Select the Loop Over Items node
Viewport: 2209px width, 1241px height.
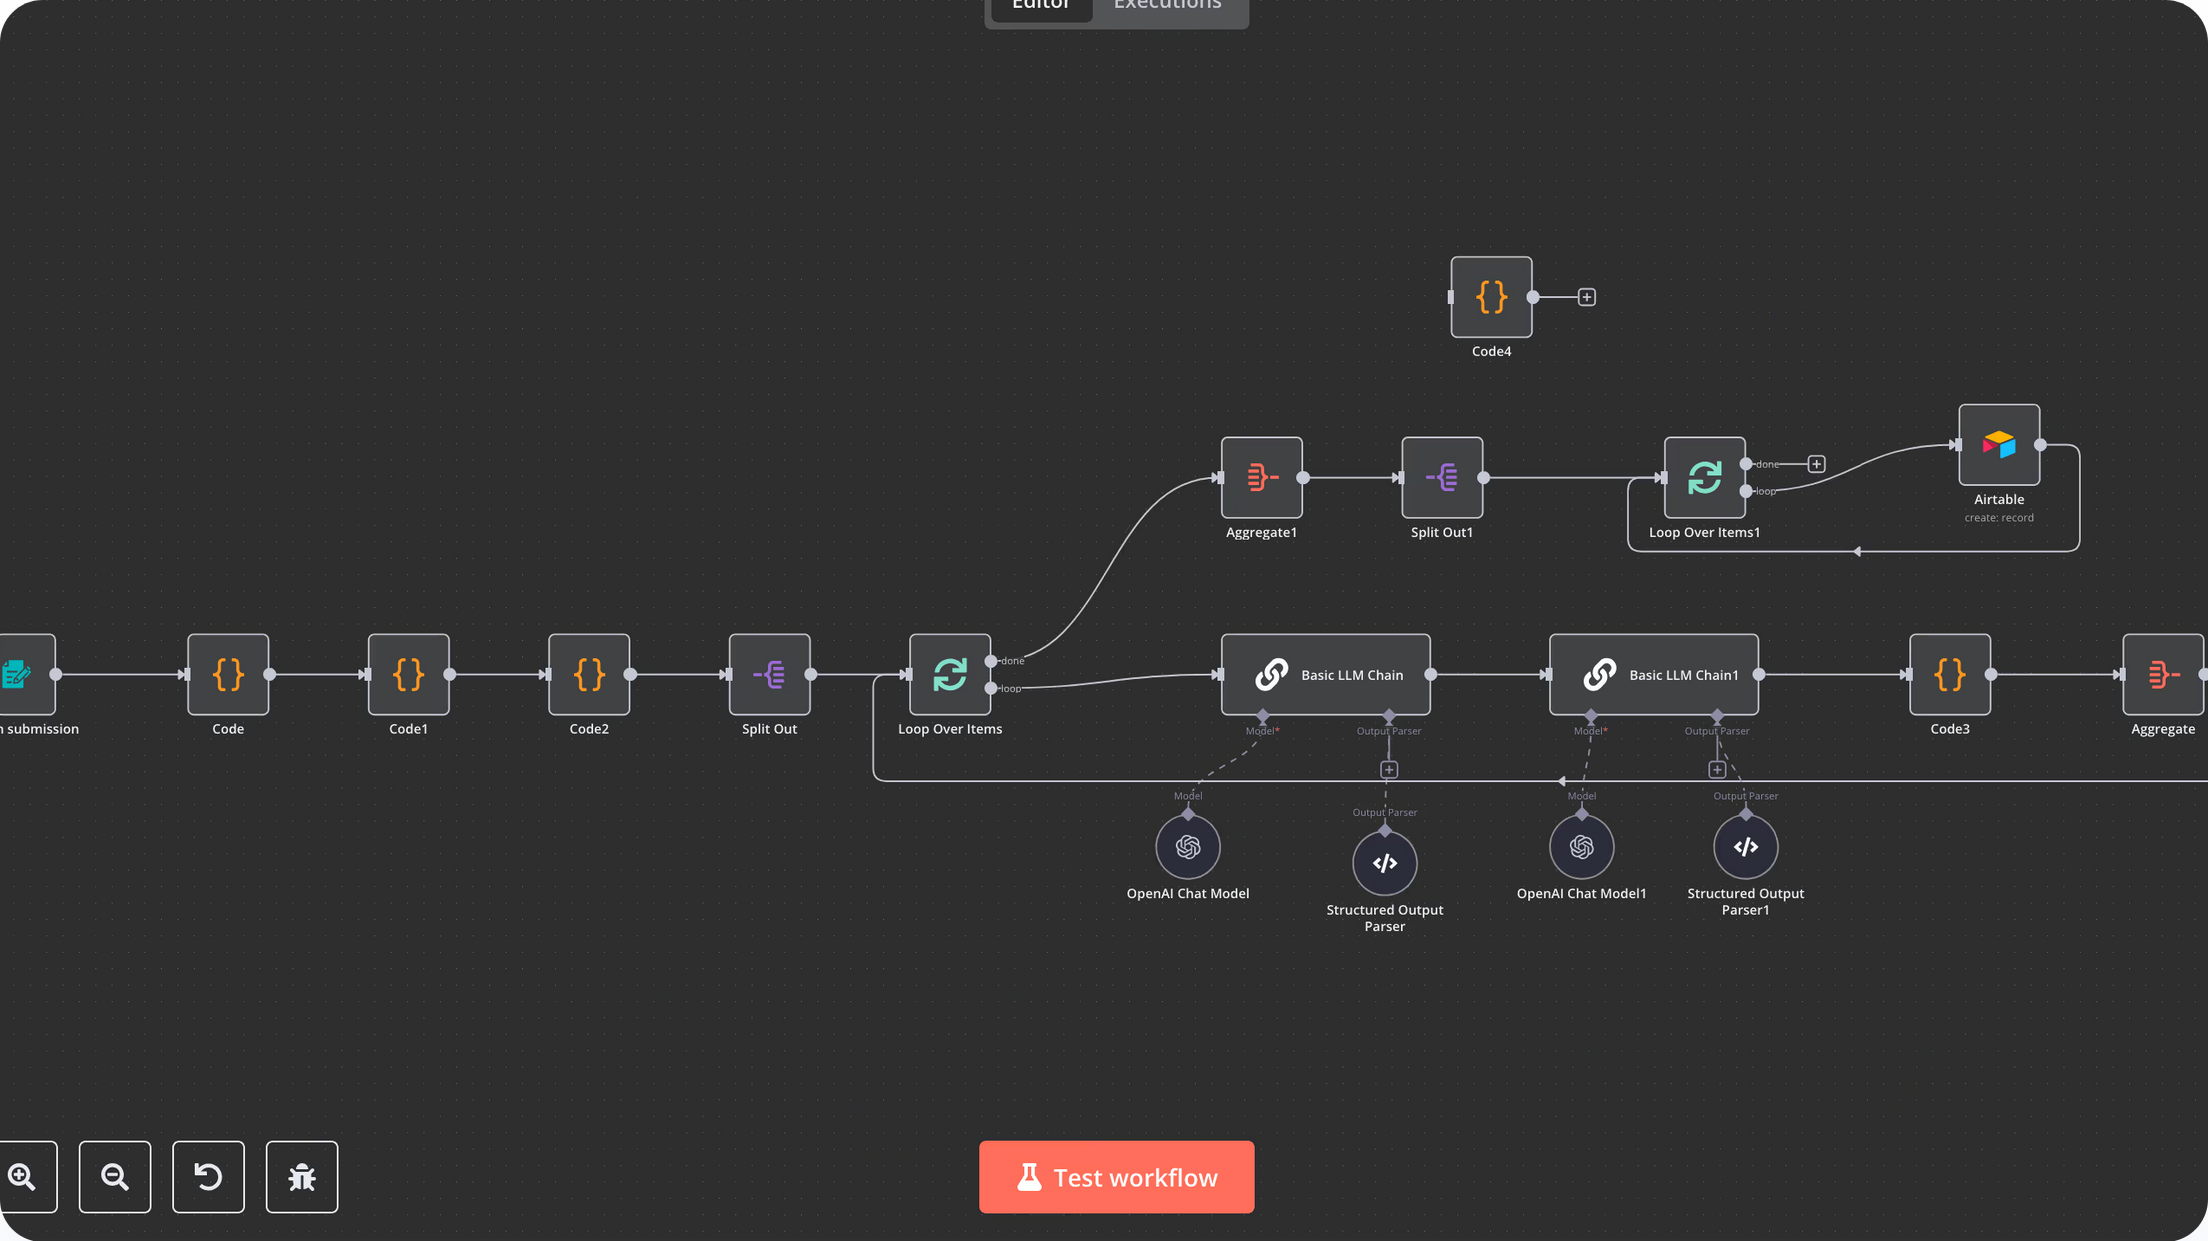coord(950,675)
